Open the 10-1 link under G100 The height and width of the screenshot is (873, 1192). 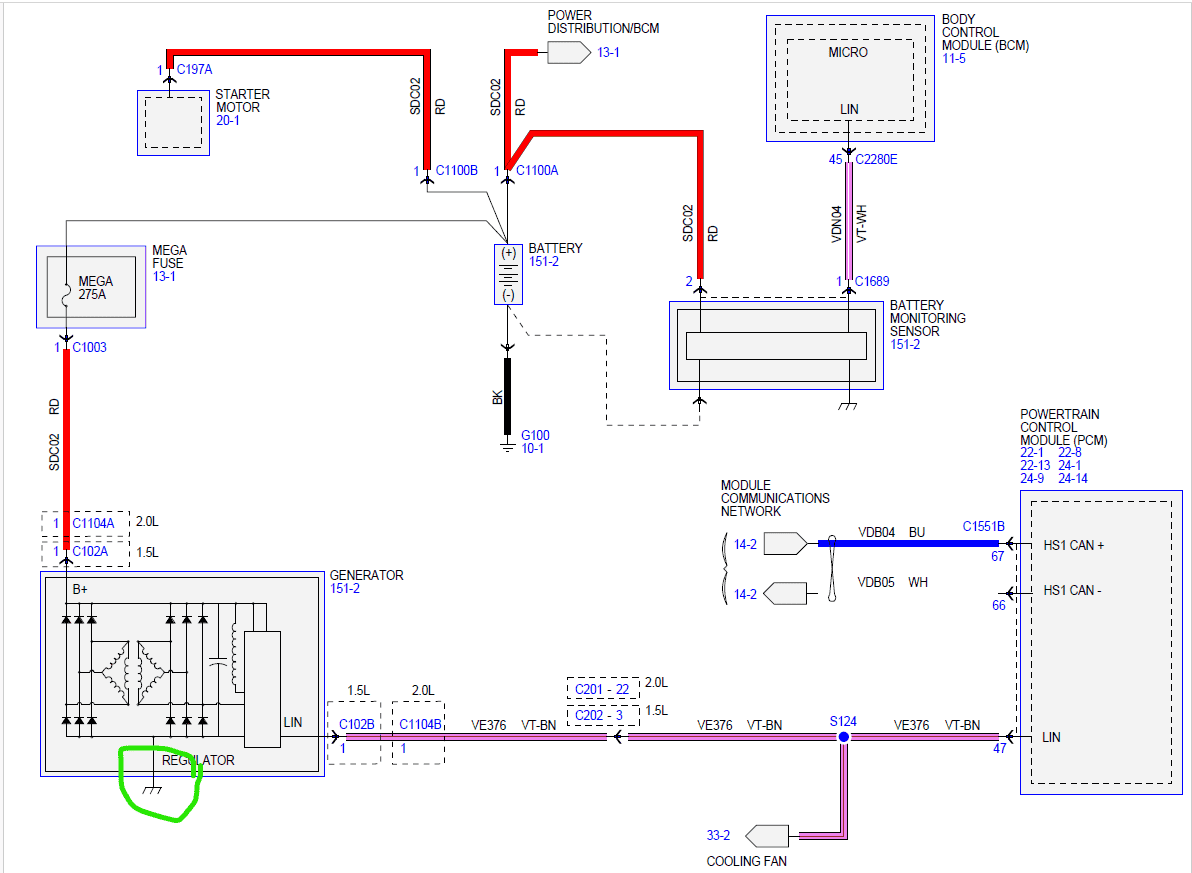point(533,449)
